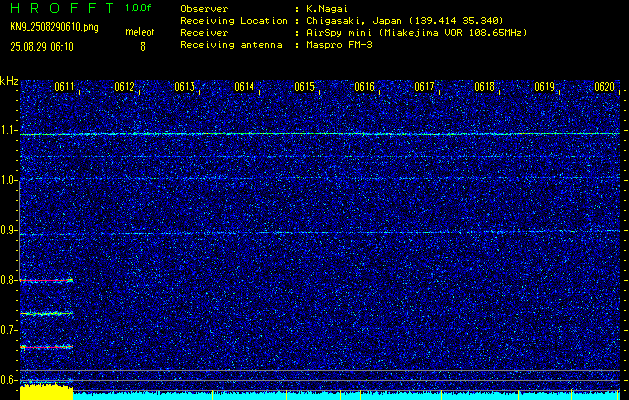Click the 0.8 frequency axis label

point(8,280)
